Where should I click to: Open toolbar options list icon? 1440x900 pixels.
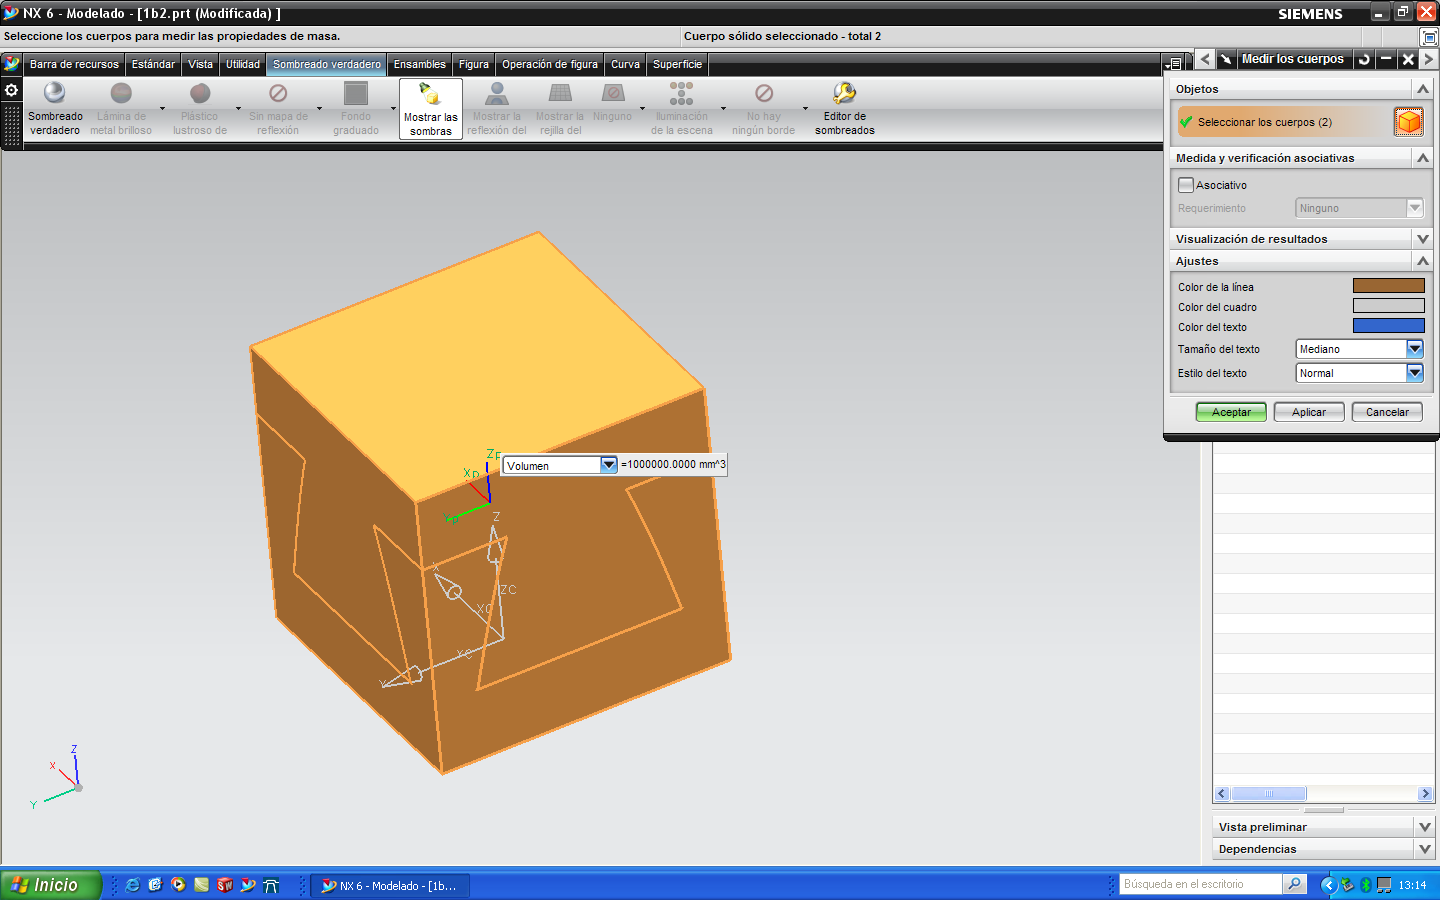tap(1175, 64)
